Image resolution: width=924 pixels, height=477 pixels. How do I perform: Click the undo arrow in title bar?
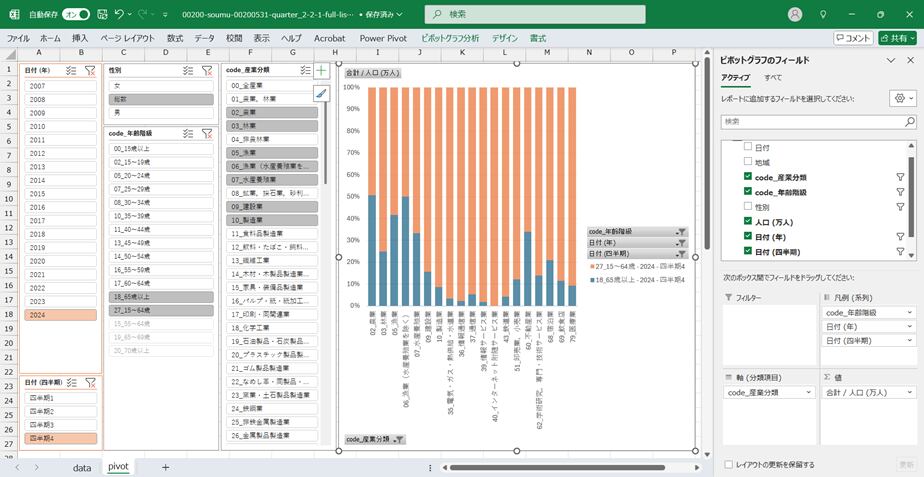click(120, 14)
